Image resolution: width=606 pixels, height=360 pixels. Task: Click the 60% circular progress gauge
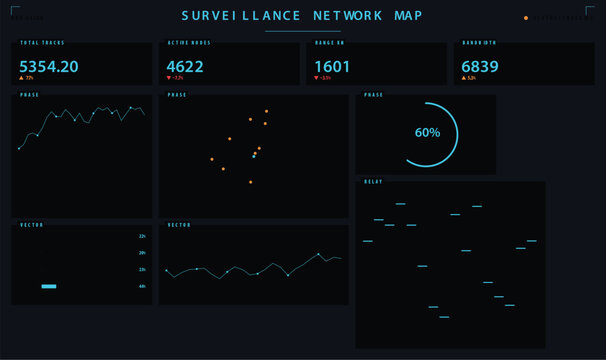426,135
